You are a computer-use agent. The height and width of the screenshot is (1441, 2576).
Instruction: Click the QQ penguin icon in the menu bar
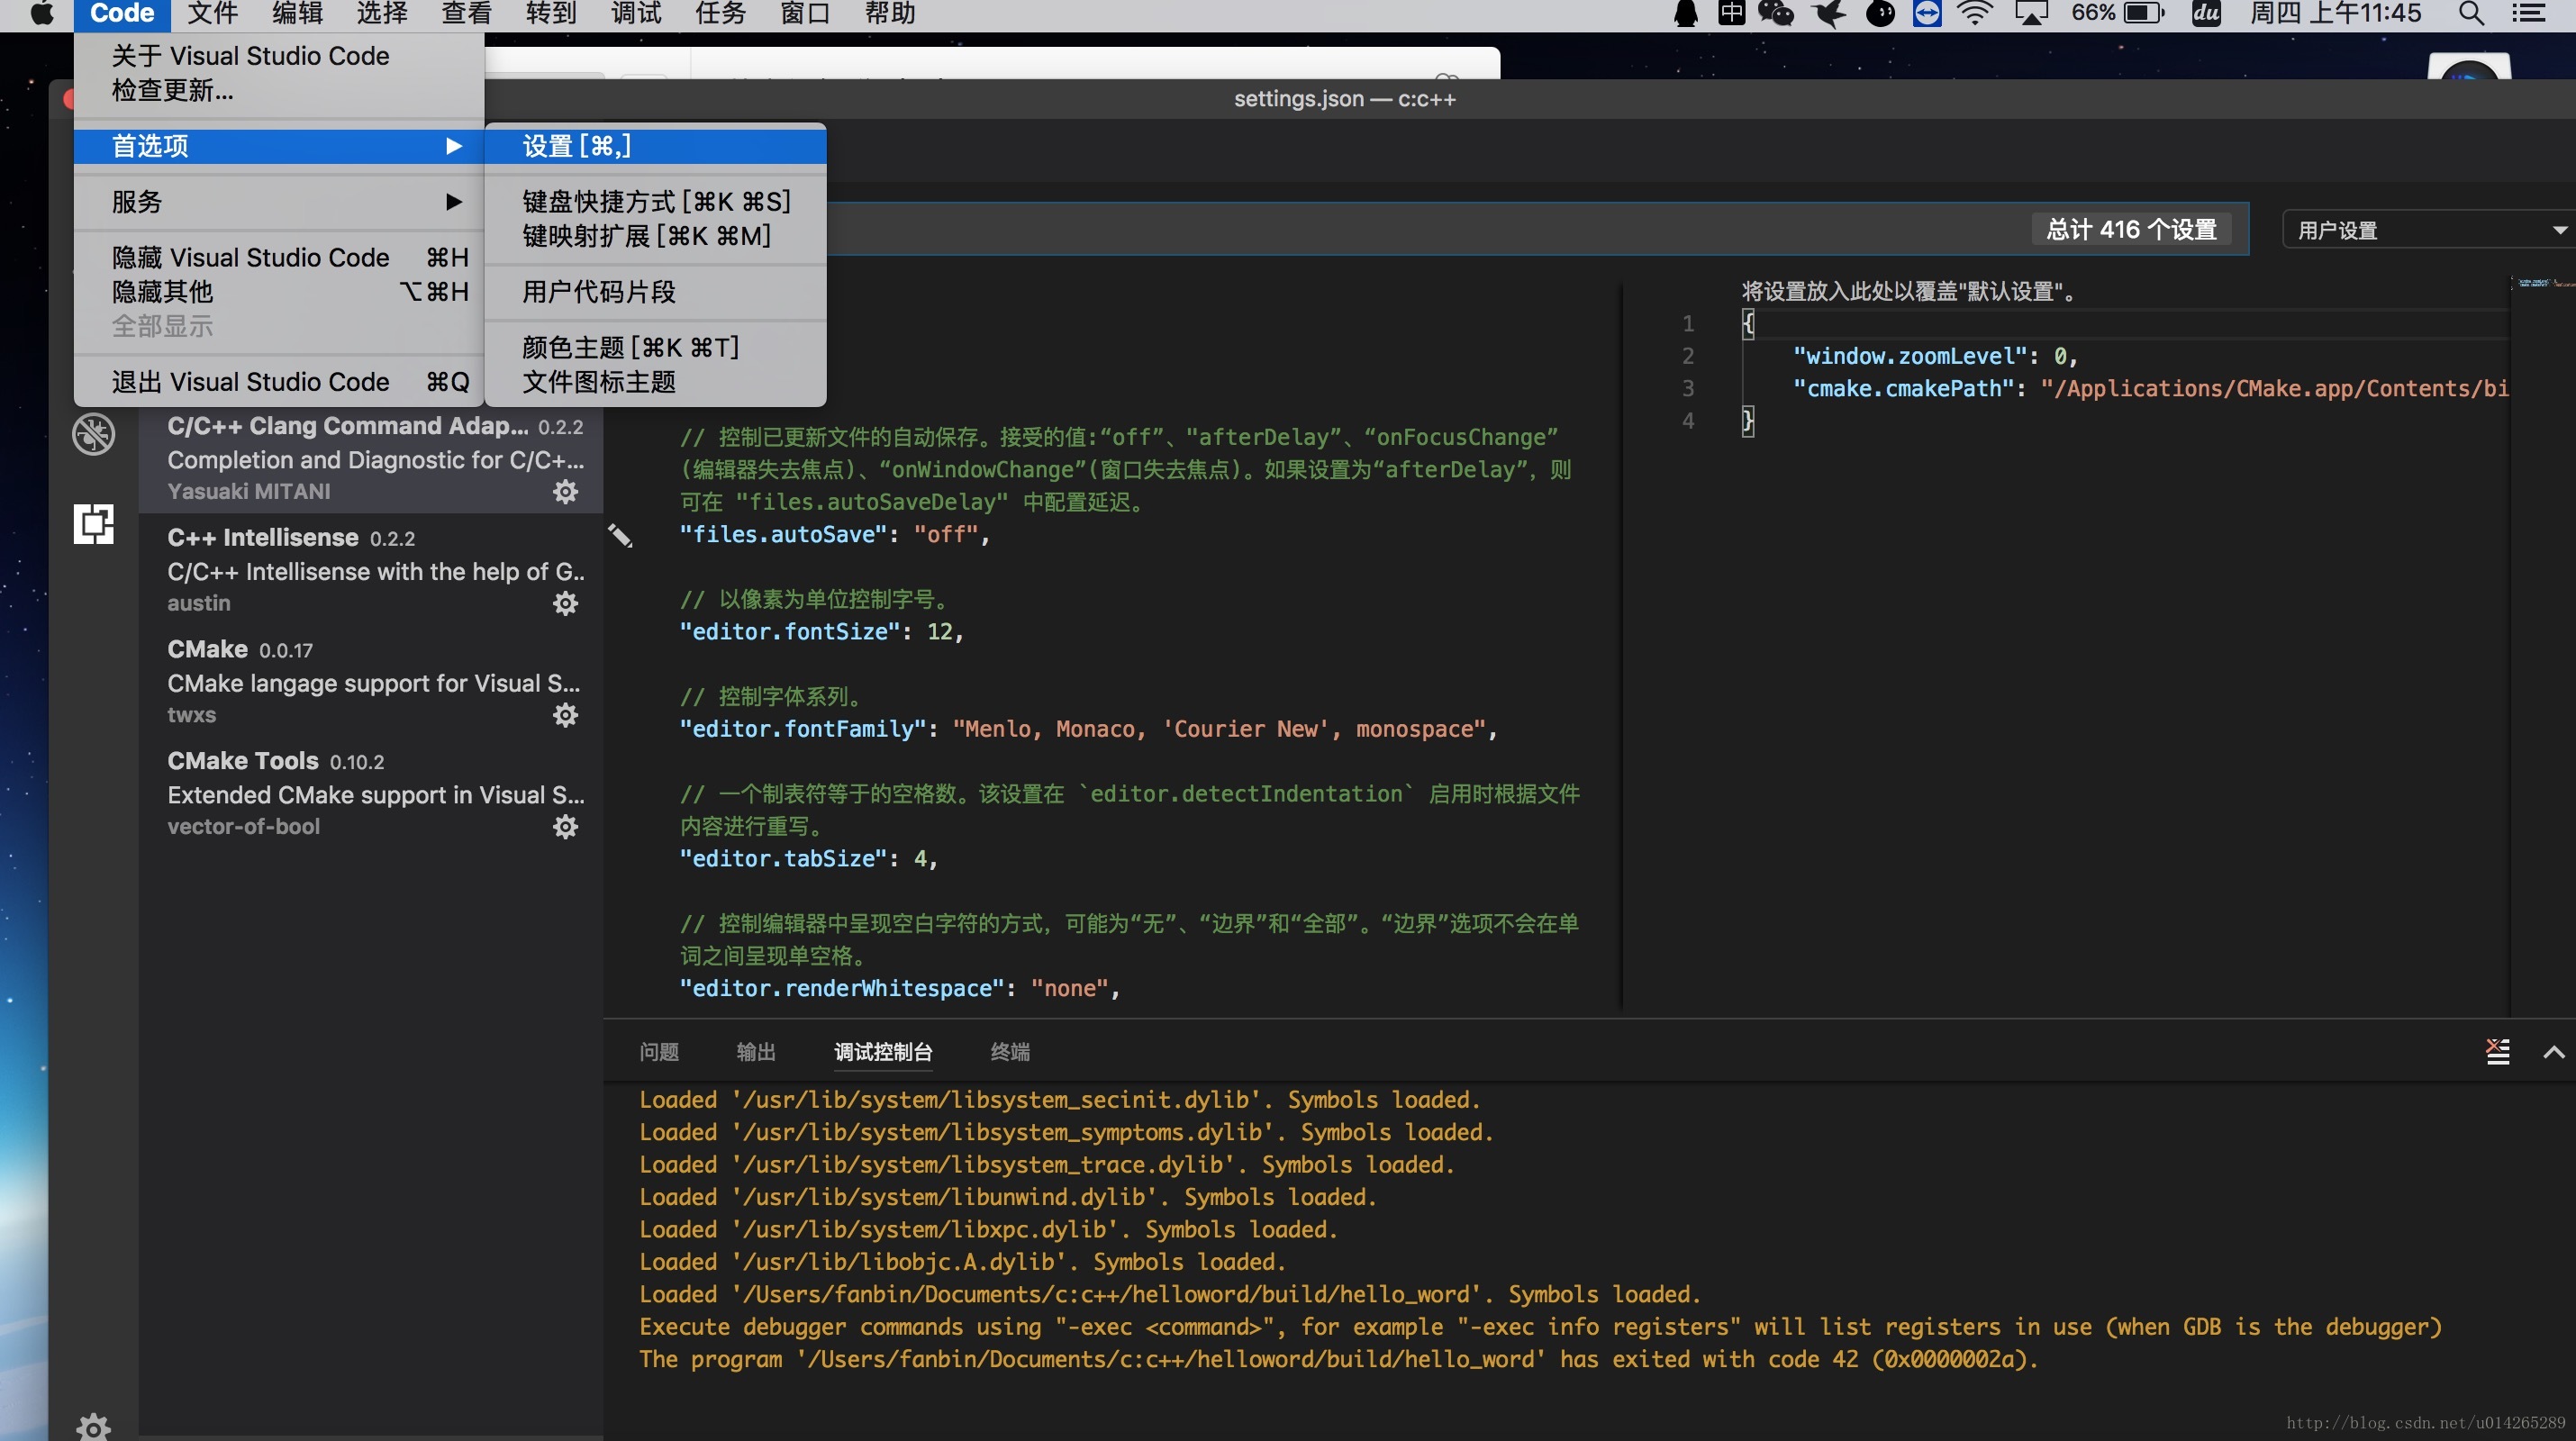coord(1686,13)
